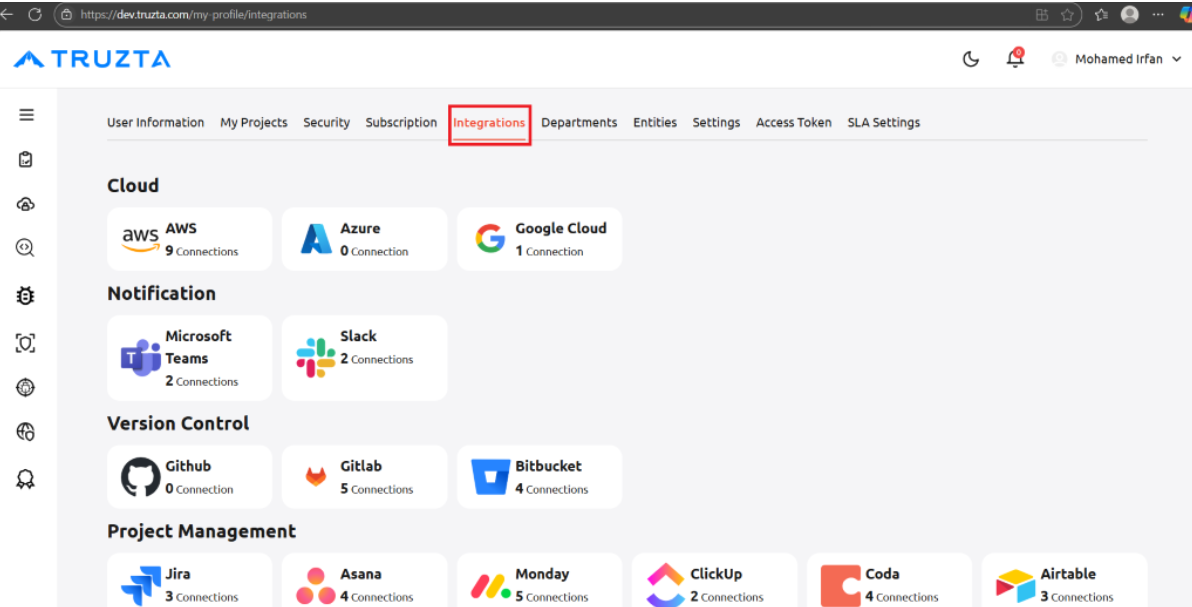The width and height of the screenshot is (1192, 607).
Task: Expand the hamburger sidebar menu
Action: click(x=26, y=115)
